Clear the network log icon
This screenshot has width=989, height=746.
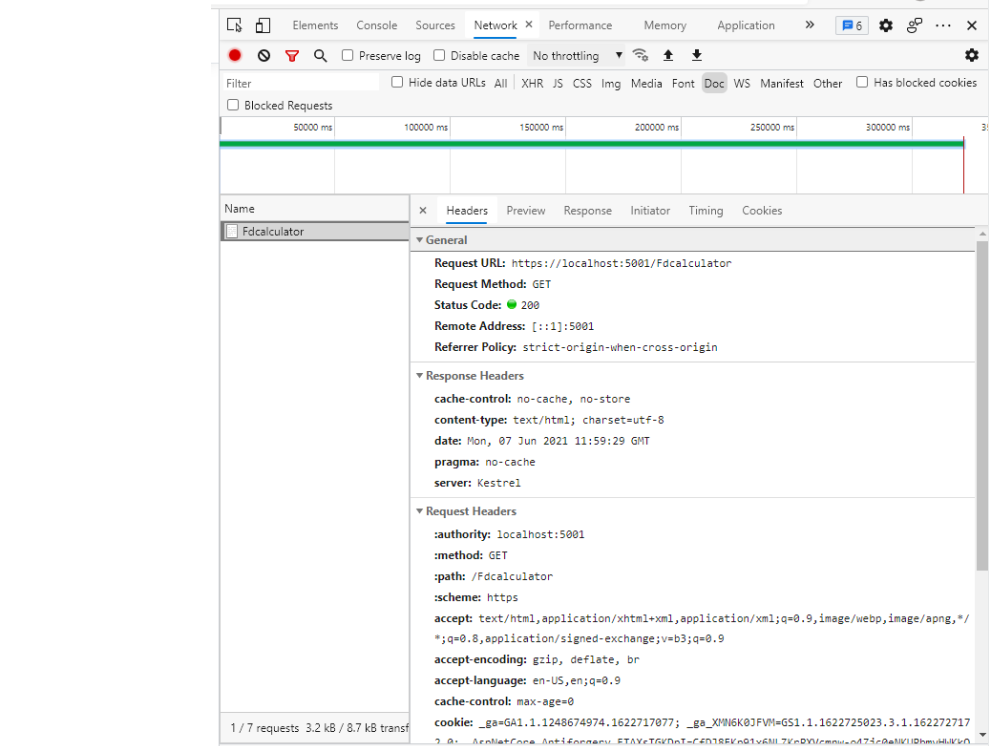coord(264,55)
